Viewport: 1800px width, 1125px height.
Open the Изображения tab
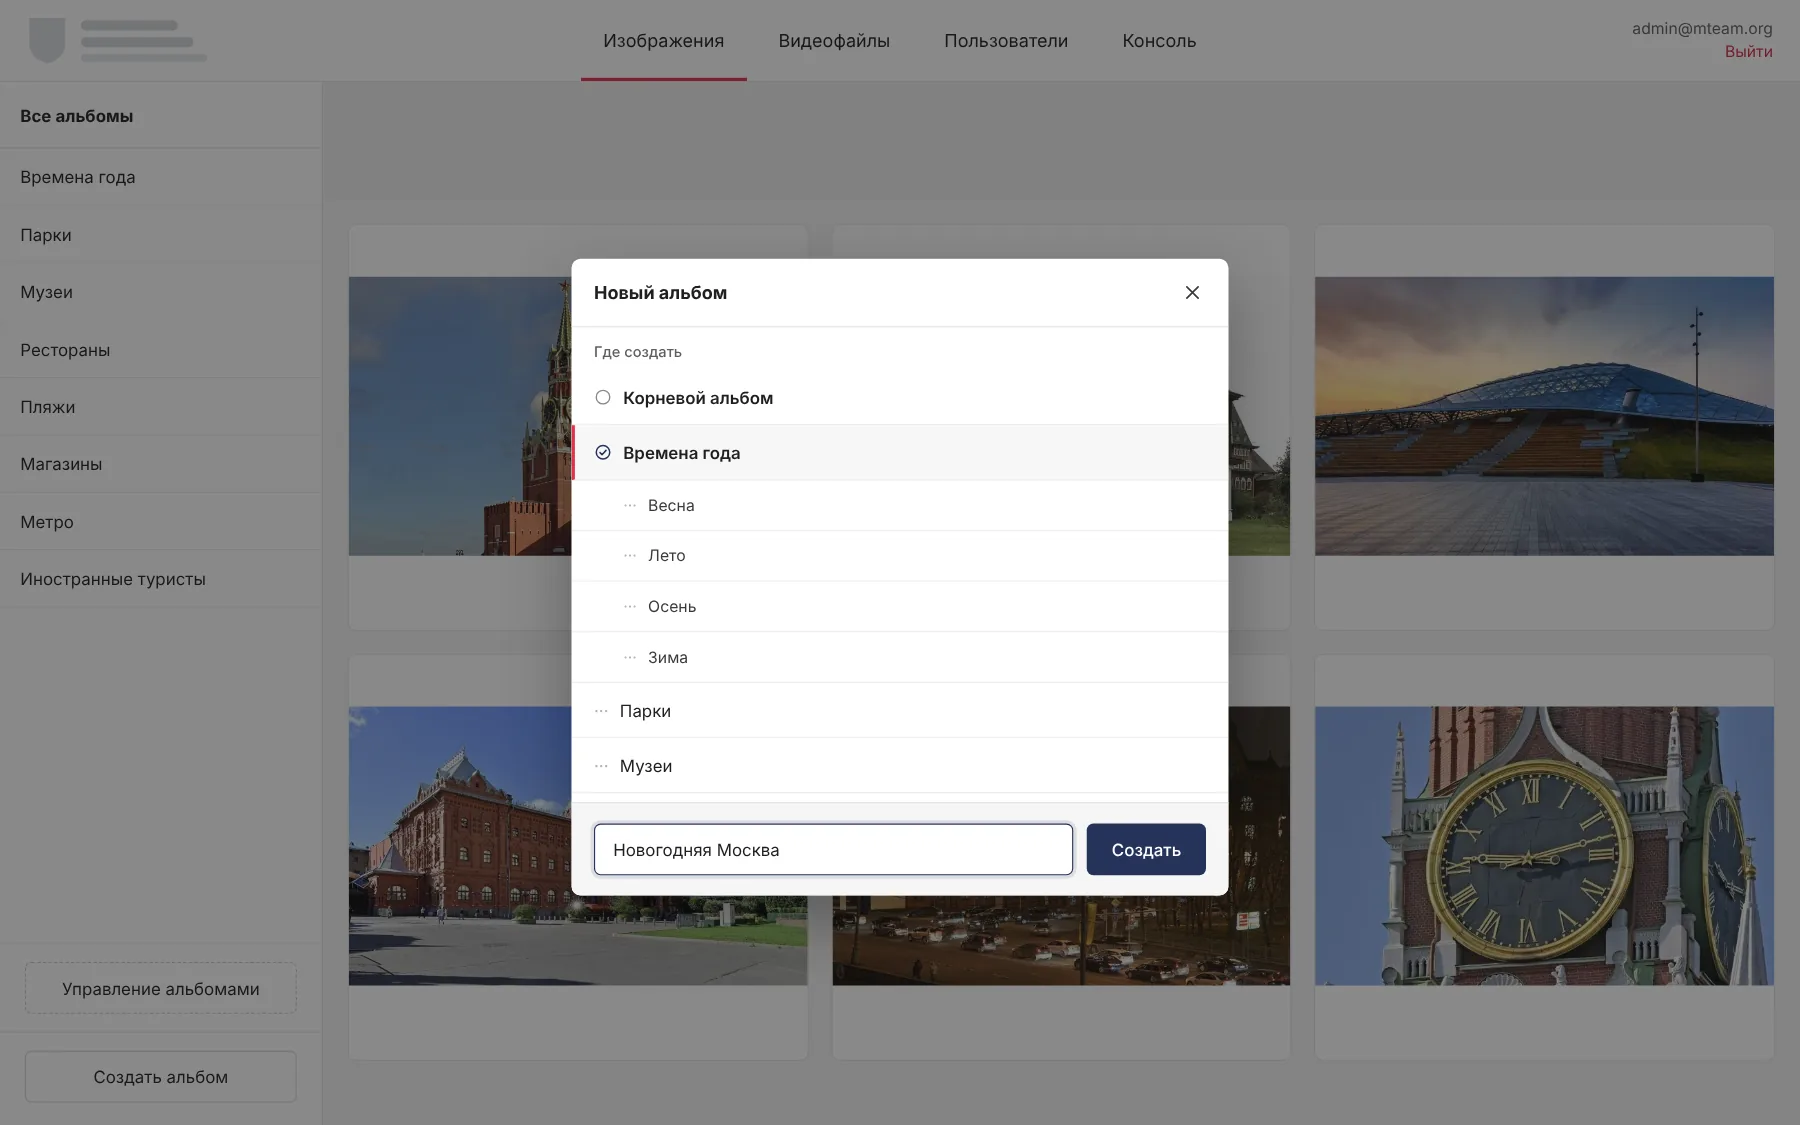coord(663,41)
